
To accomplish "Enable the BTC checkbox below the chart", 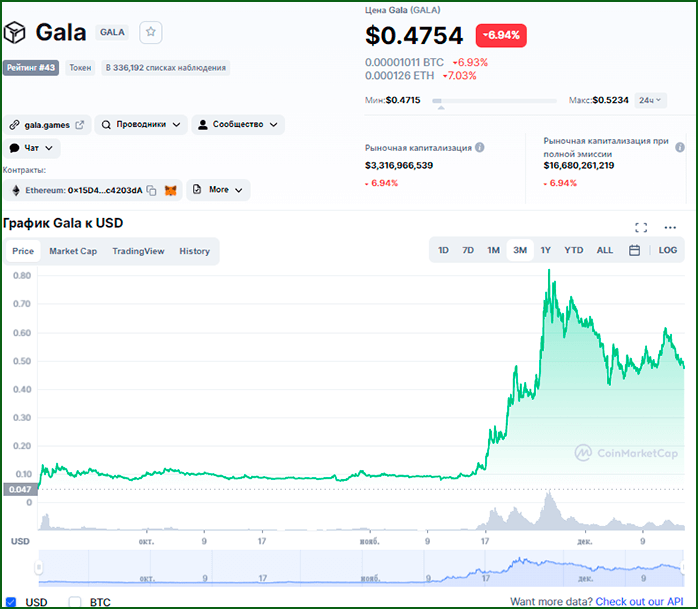I will 75,602.
